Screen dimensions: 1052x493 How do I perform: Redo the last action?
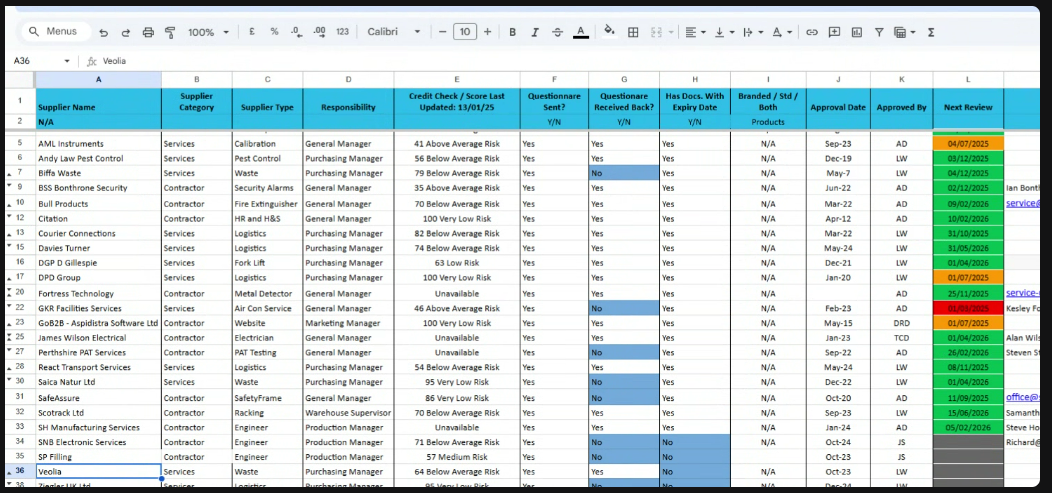point(125,32)
